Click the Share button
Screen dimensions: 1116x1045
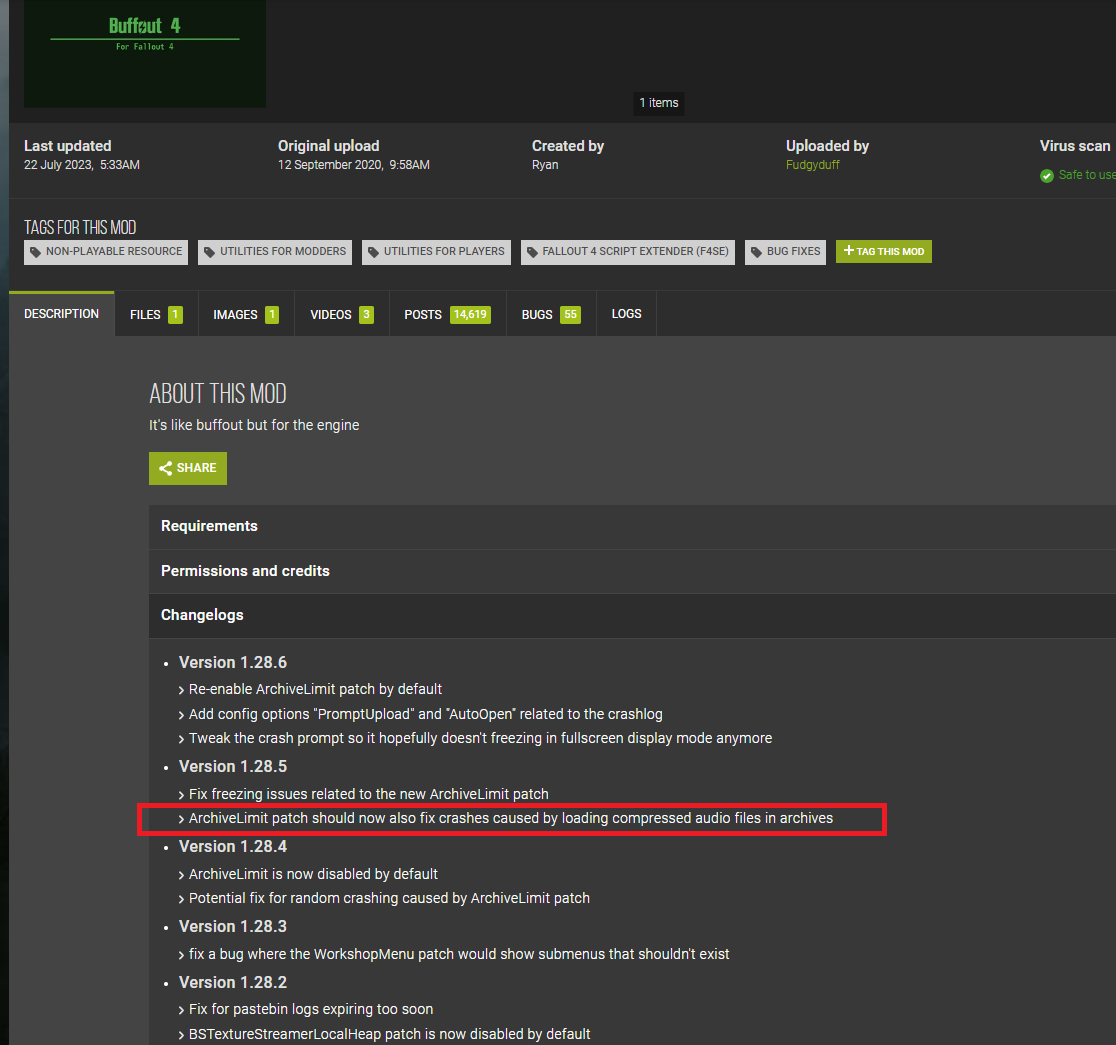(188, 468)
